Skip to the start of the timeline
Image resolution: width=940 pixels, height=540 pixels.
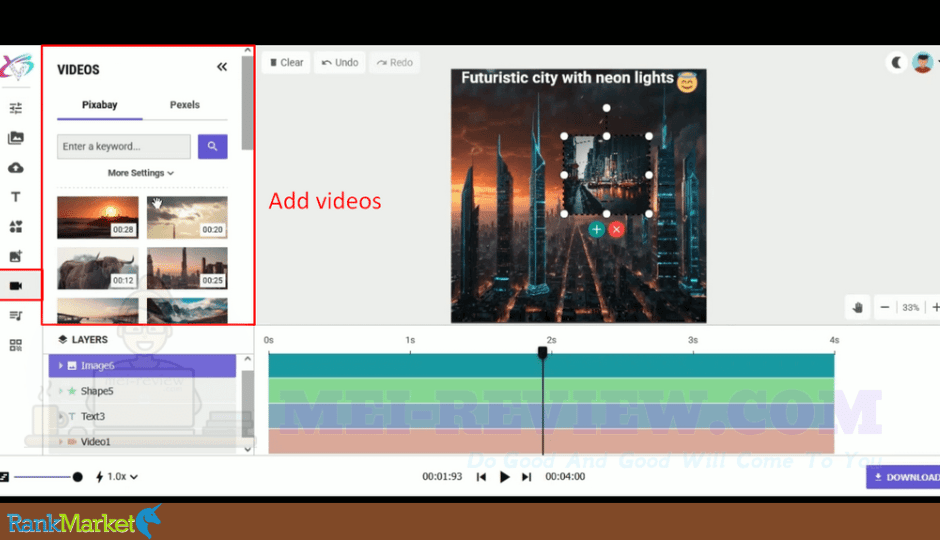(481, 477)
